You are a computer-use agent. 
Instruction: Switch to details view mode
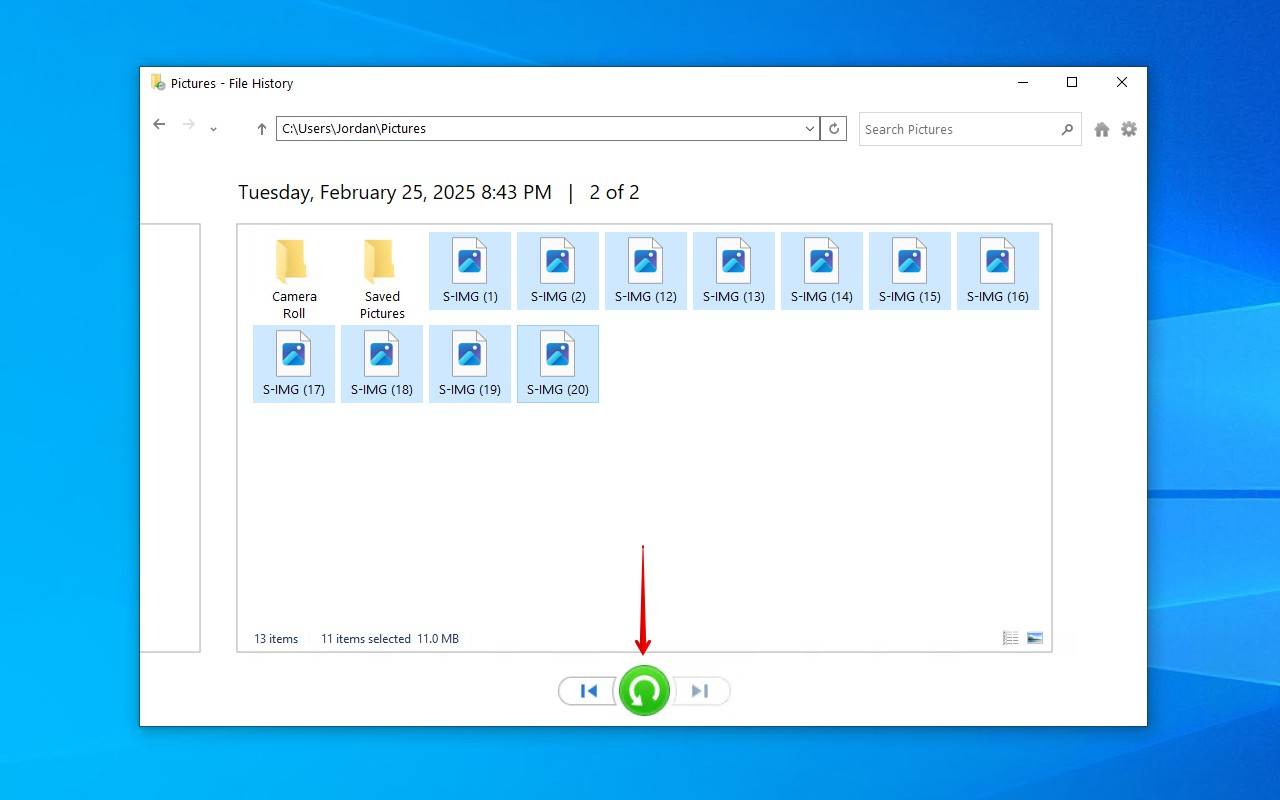[1010, 637]
